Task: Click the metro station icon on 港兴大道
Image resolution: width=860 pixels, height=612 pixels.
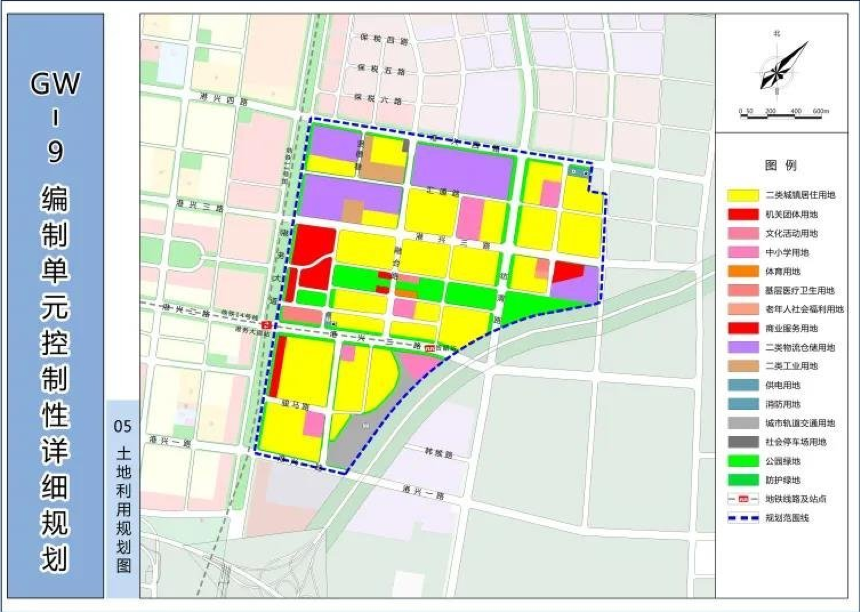Action: pyautogui.click(x=267, y=325)
